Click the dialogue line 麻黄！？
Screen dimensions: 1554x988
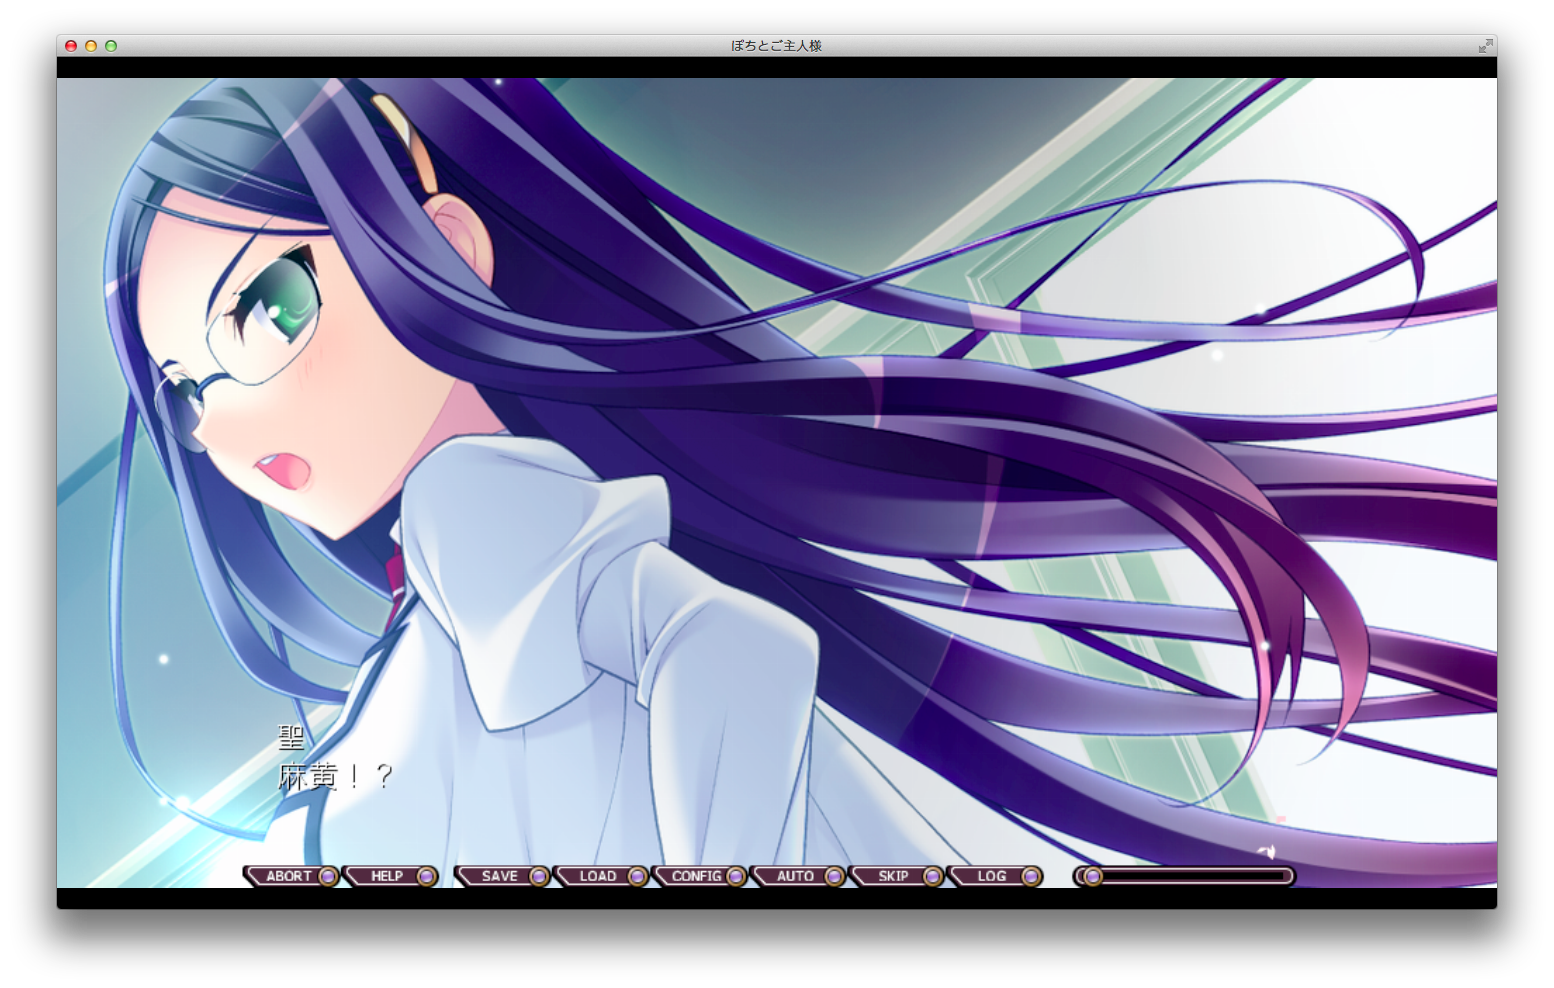coord(335,777)
